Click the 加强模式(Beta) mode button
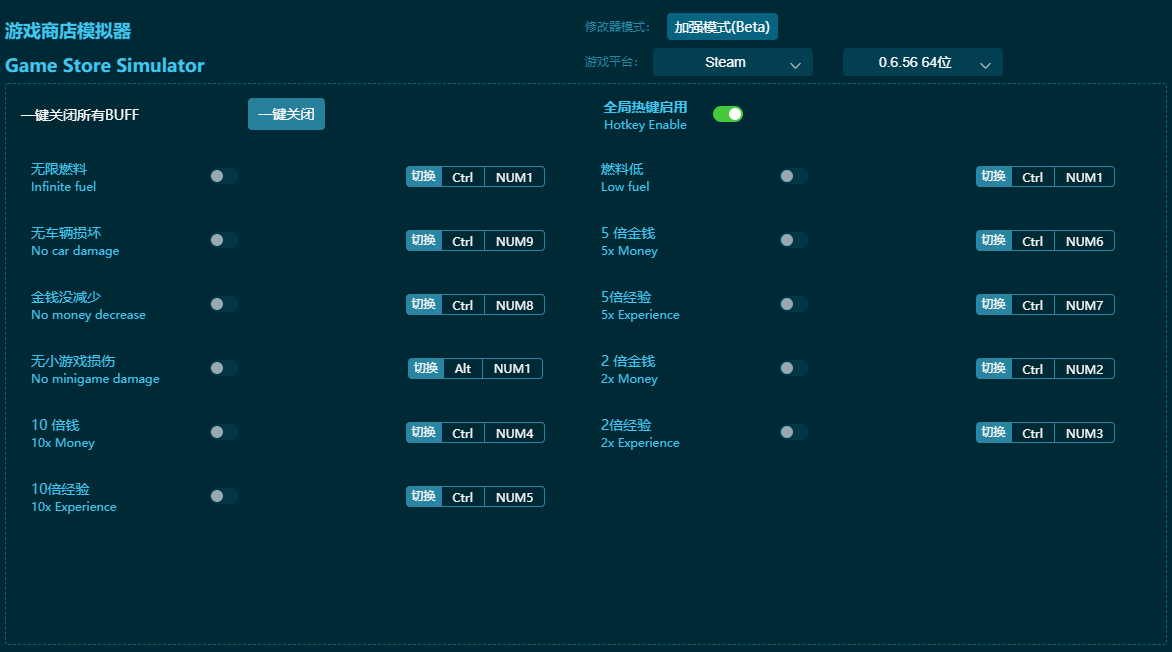1172x652 pixels. (722, 27)
